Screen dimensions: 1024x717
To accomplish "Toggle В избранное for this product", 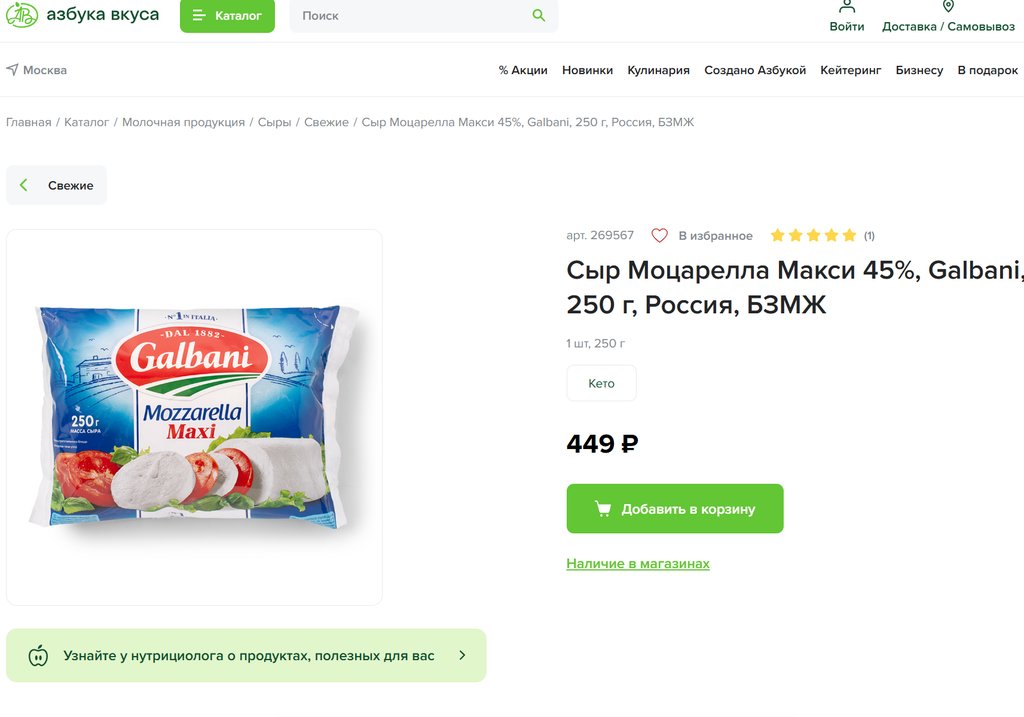I will click(715, 236).
